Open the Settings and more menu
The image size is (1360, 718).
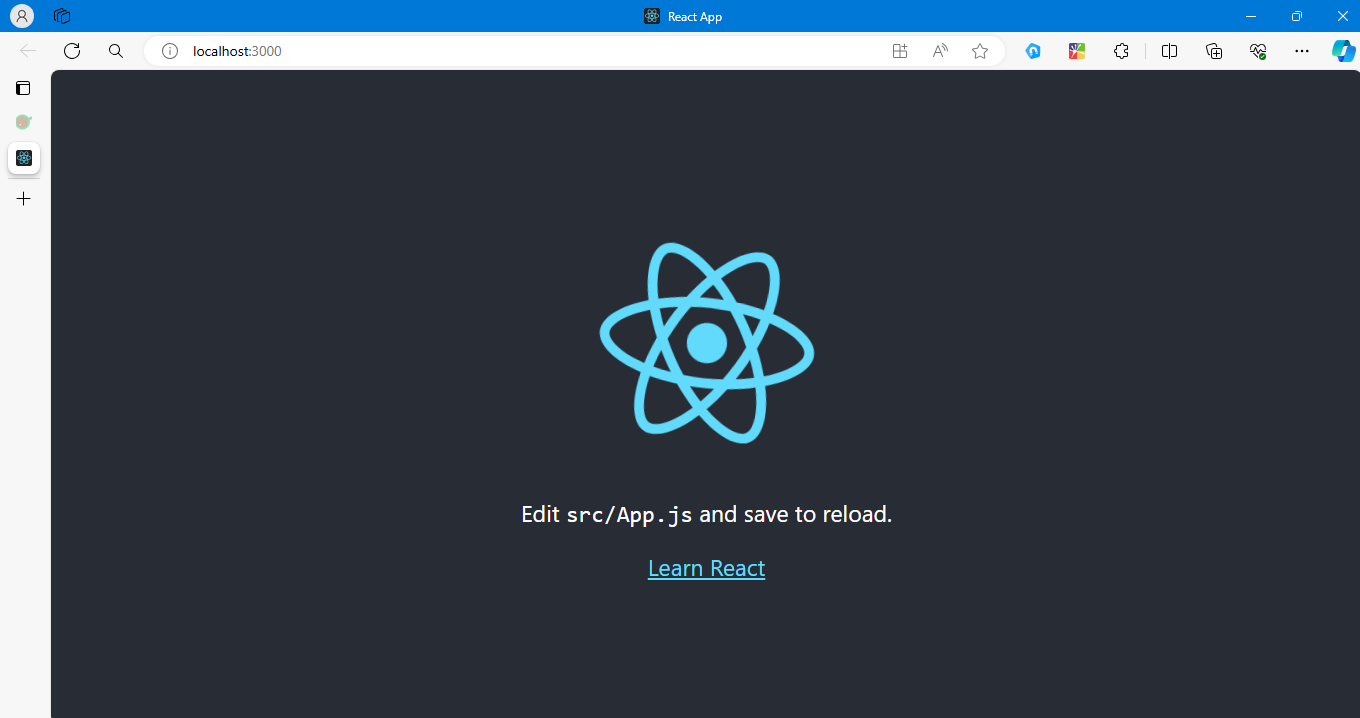(1301, 51)
